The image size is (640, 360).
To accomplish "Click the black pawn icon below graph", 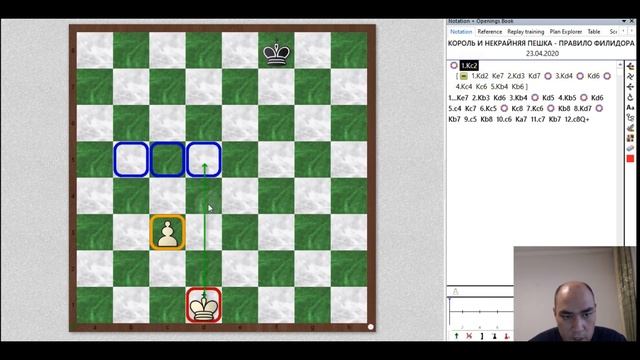I will [494, 336].
